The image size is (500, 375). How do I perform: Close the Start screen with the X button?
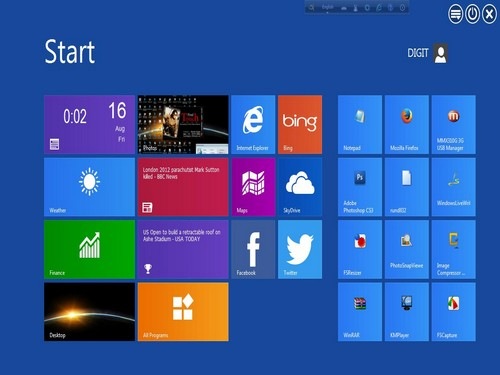(x=489, y=14)
